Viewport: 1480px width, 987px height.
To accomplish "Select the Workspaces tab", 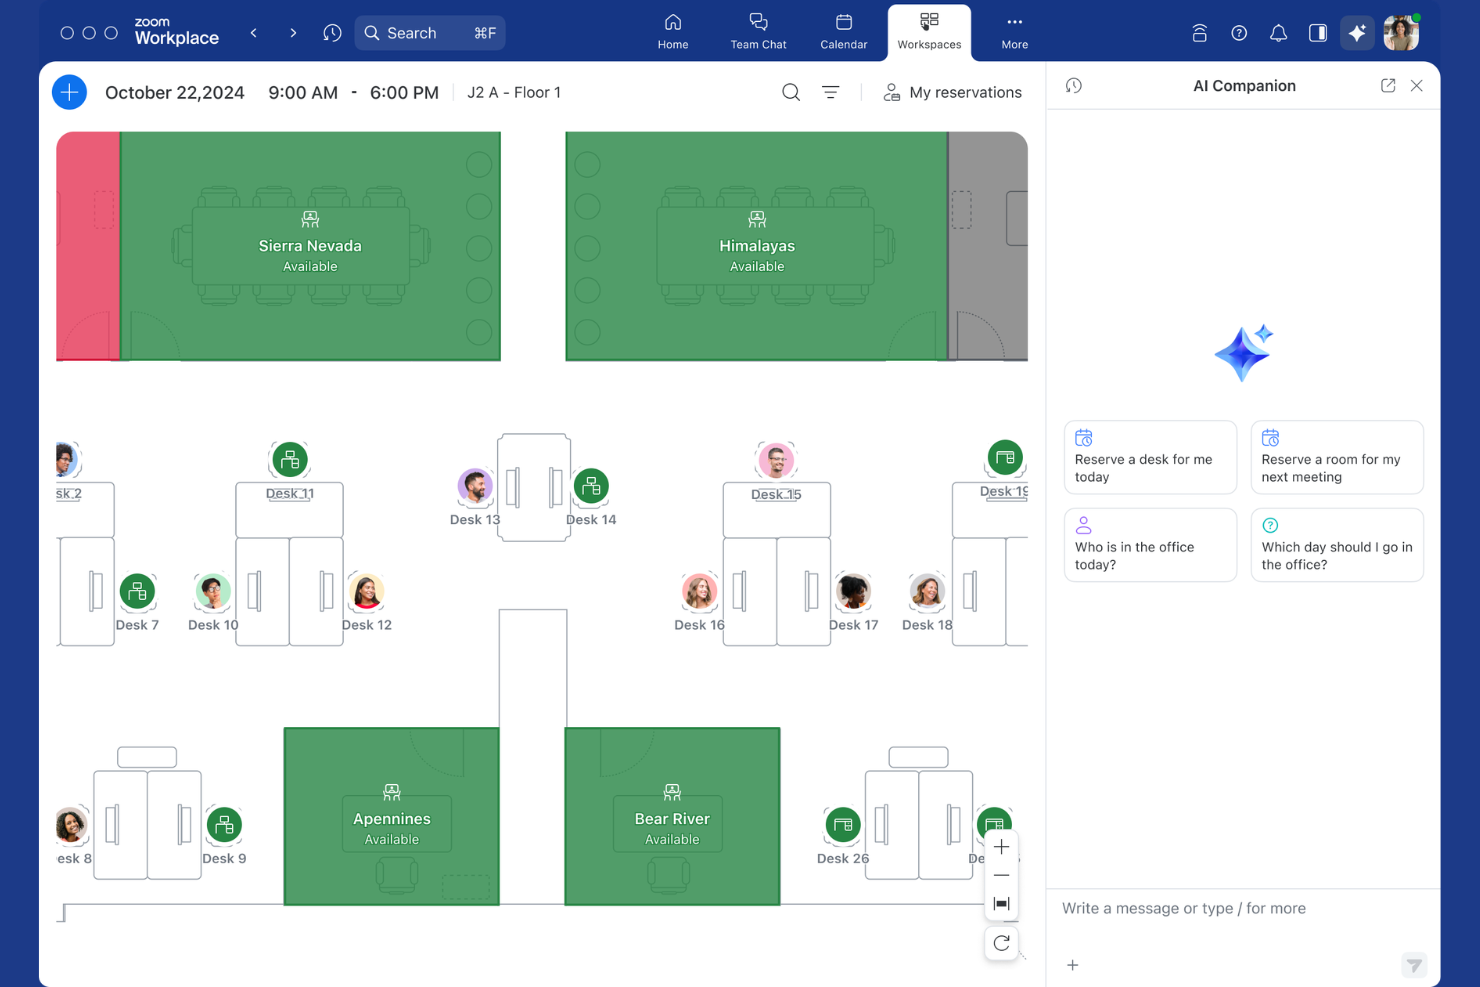I will pos(929,32).
